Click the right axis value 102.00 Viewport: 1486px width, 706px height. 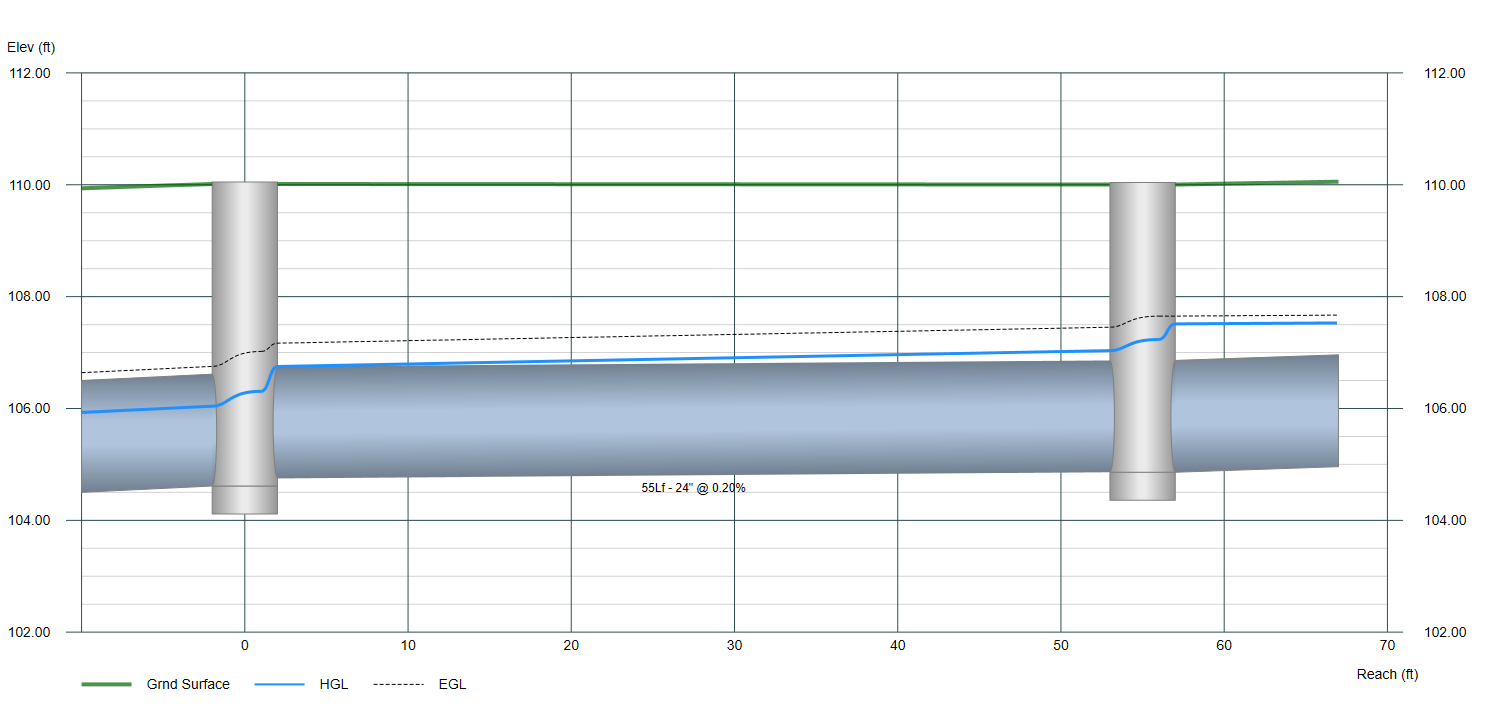(x=1444, y=632)
